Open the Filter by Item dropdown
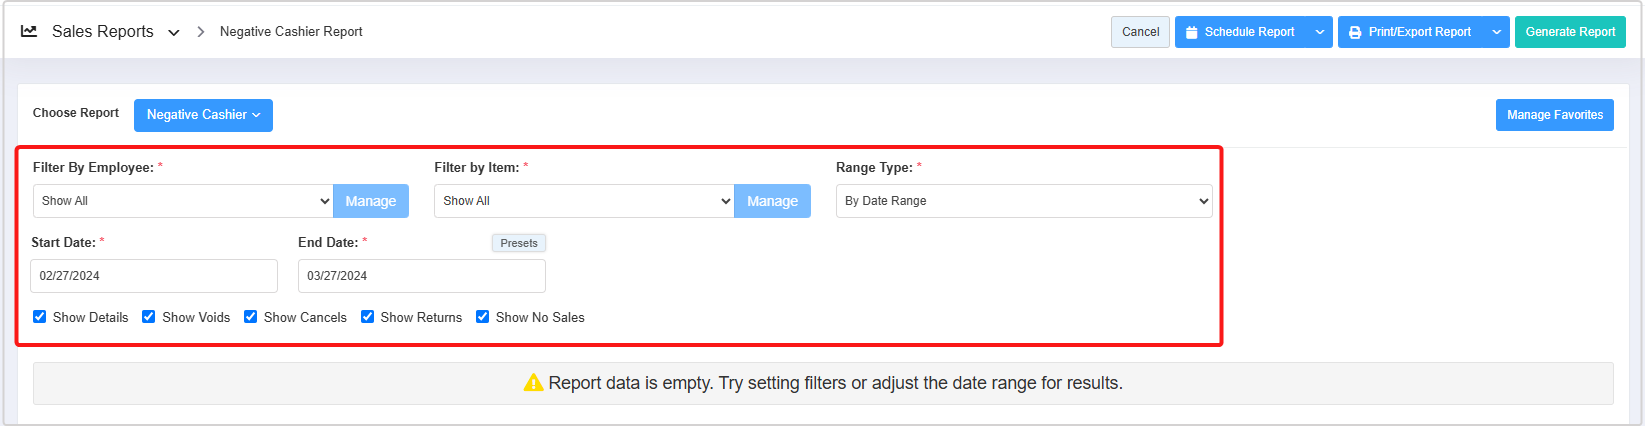1645x426 pixels. point(584,201)
